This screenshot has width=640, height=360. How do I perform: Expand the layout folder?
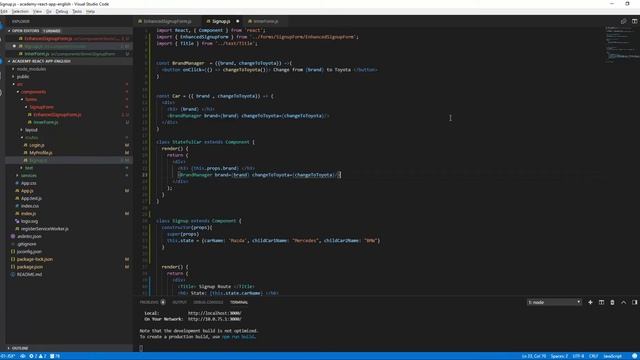pyautogui.click(x=31, y=130)
